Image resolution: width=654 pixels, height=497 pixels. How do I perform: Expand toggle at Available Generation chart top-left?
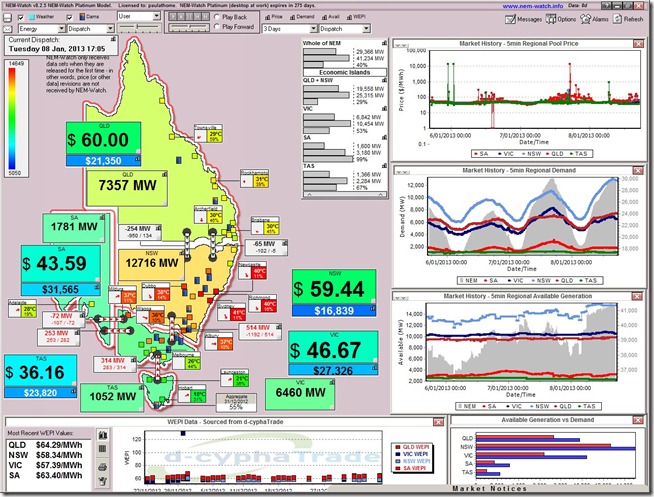coord(401,298)
